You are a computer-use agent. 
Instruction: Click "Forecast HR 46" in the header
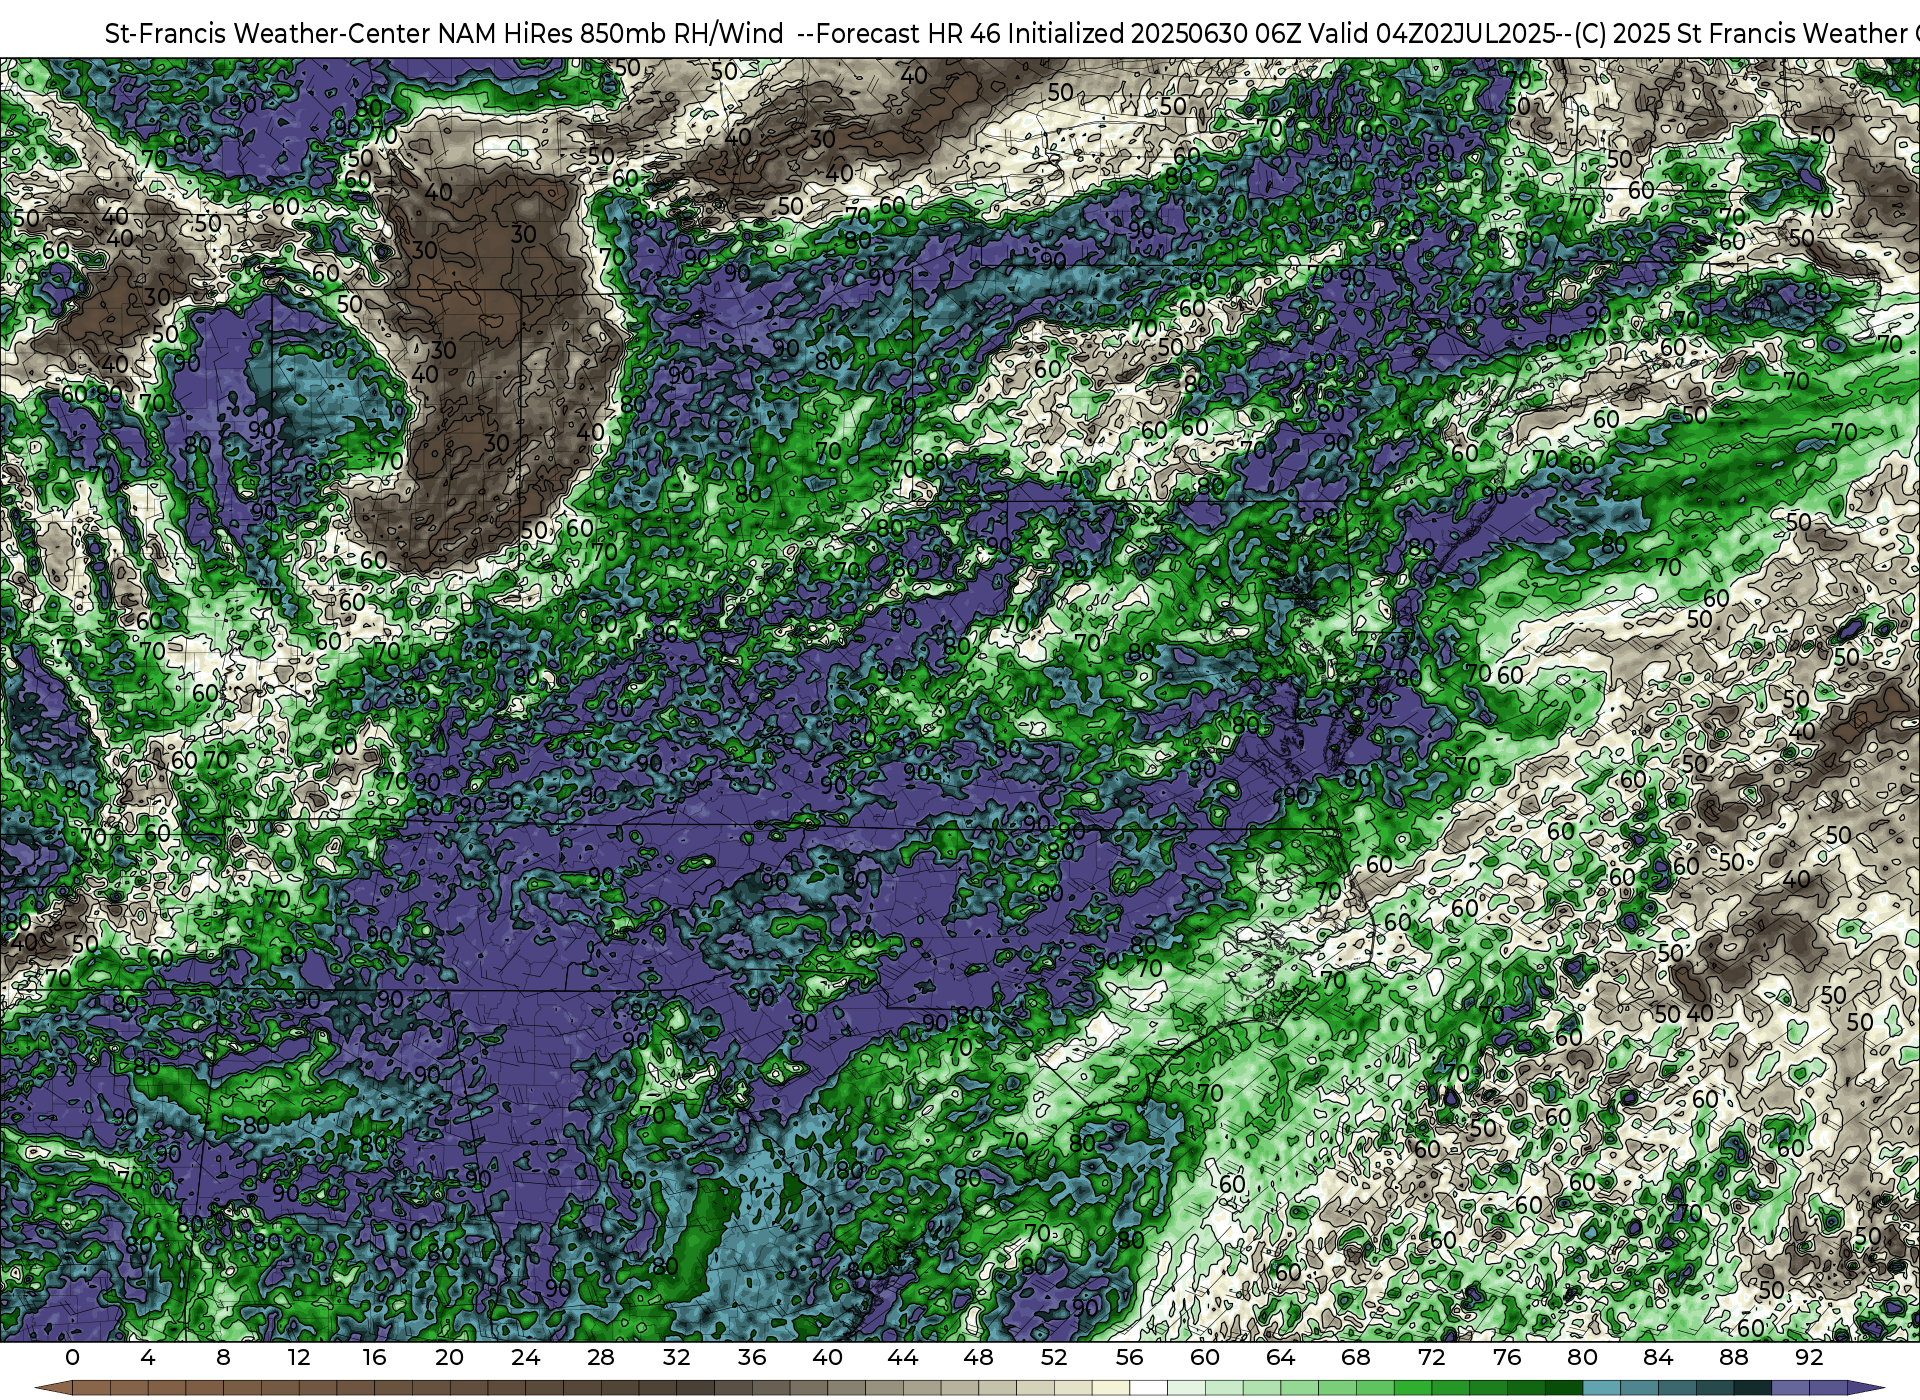[909, 34]
